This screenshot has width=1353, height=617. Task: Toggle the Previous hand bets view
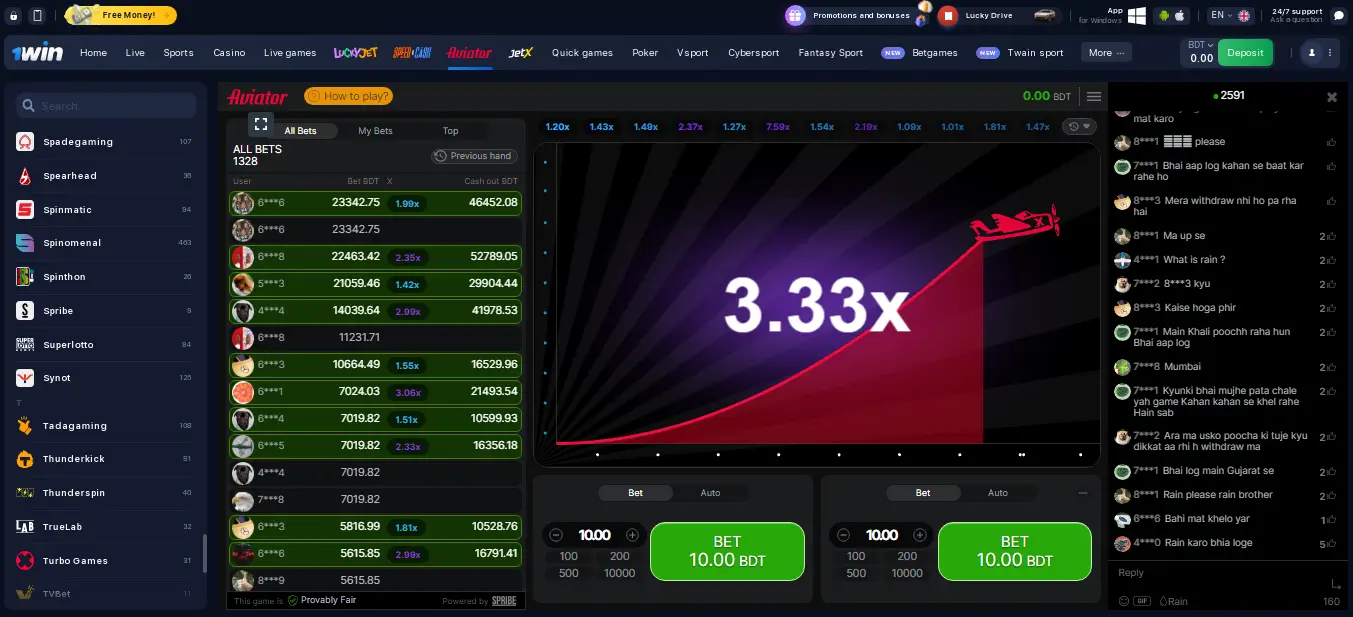(473, 156)
